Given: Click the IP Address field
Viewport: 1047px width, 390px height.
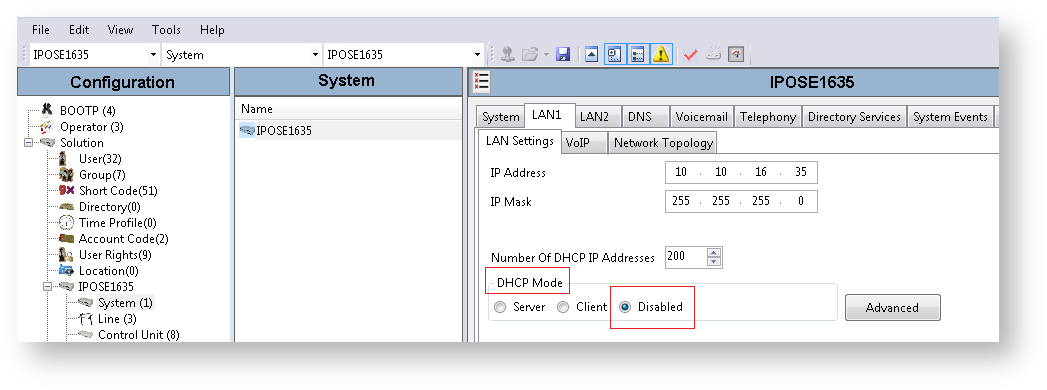Looking at the screenshot, I should pyautogui.click(x=741, y=172).
